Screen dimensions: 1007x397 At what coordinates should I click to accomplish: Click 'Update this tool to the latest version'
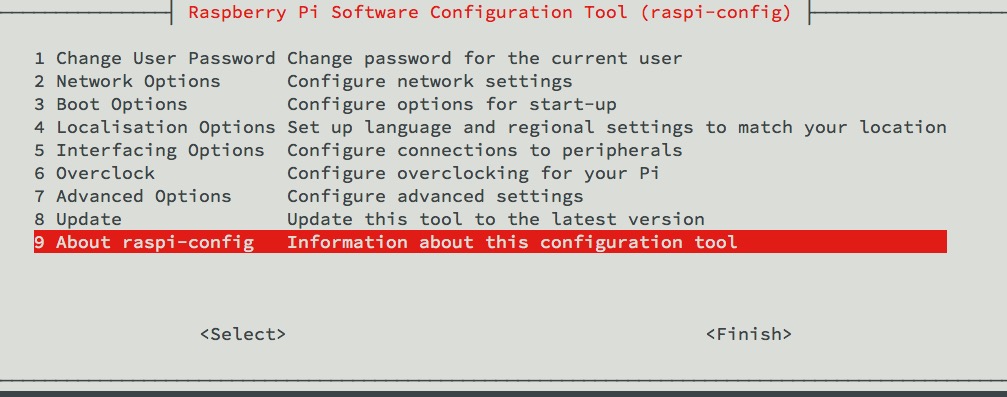[x=496, y=219]
